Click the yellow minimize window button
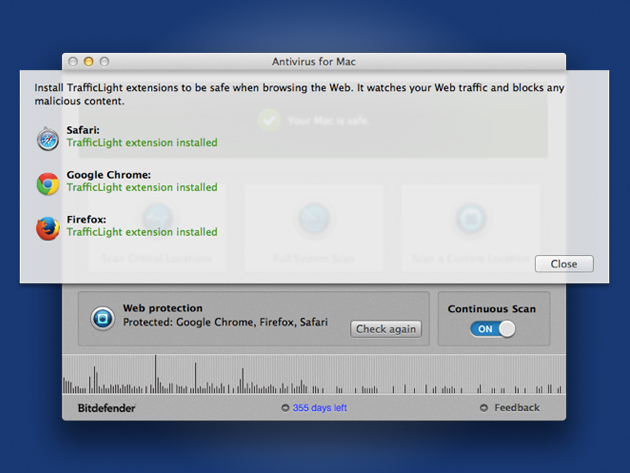Image resolution: width=630 pixels, height=473 pixels. click(x=88, y=61)
